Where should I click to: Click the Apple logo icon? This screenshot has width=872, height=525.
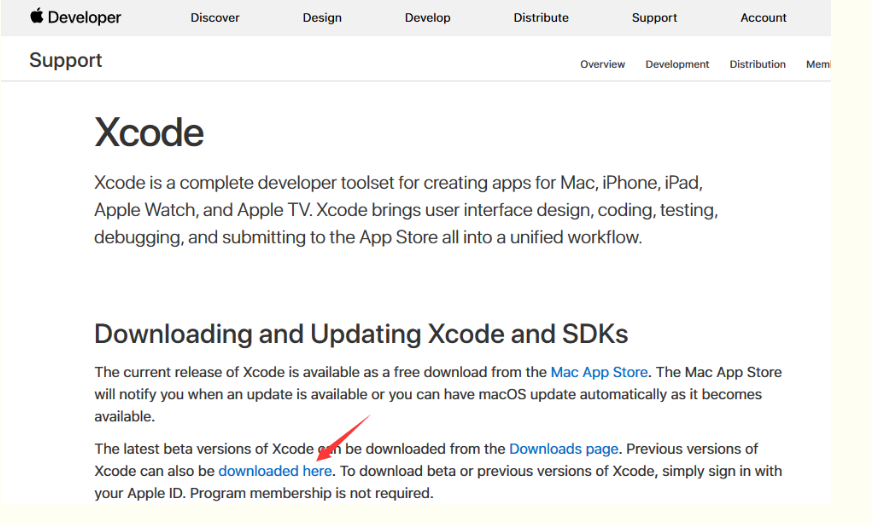point(37,16)
